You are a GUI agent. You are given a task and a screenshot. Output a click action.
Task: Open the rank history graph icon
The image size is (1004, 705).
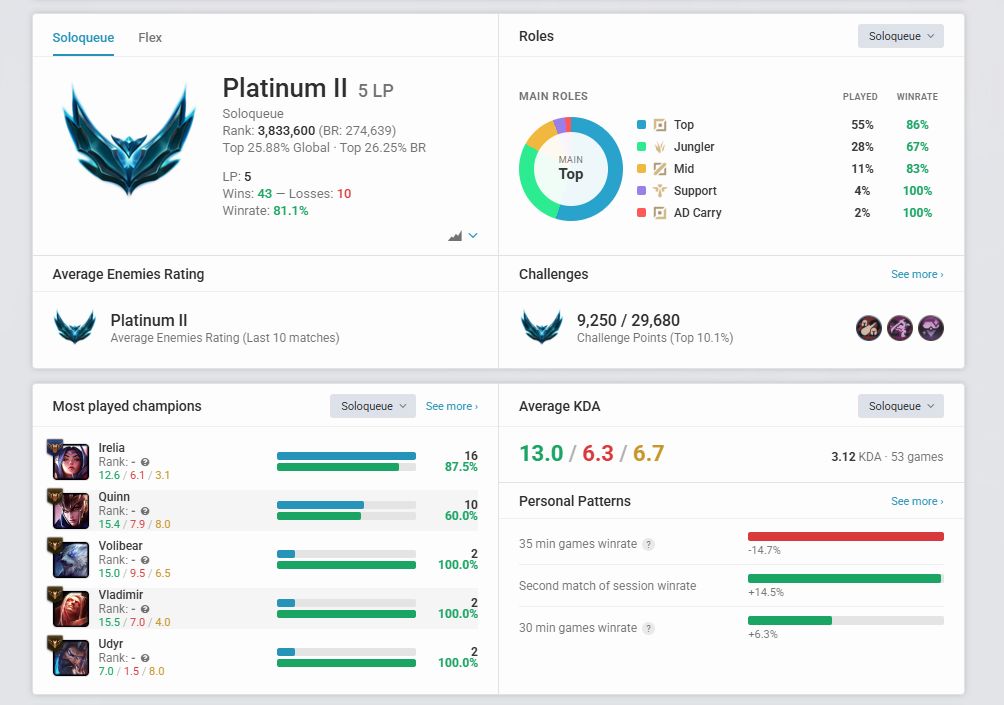455,236
